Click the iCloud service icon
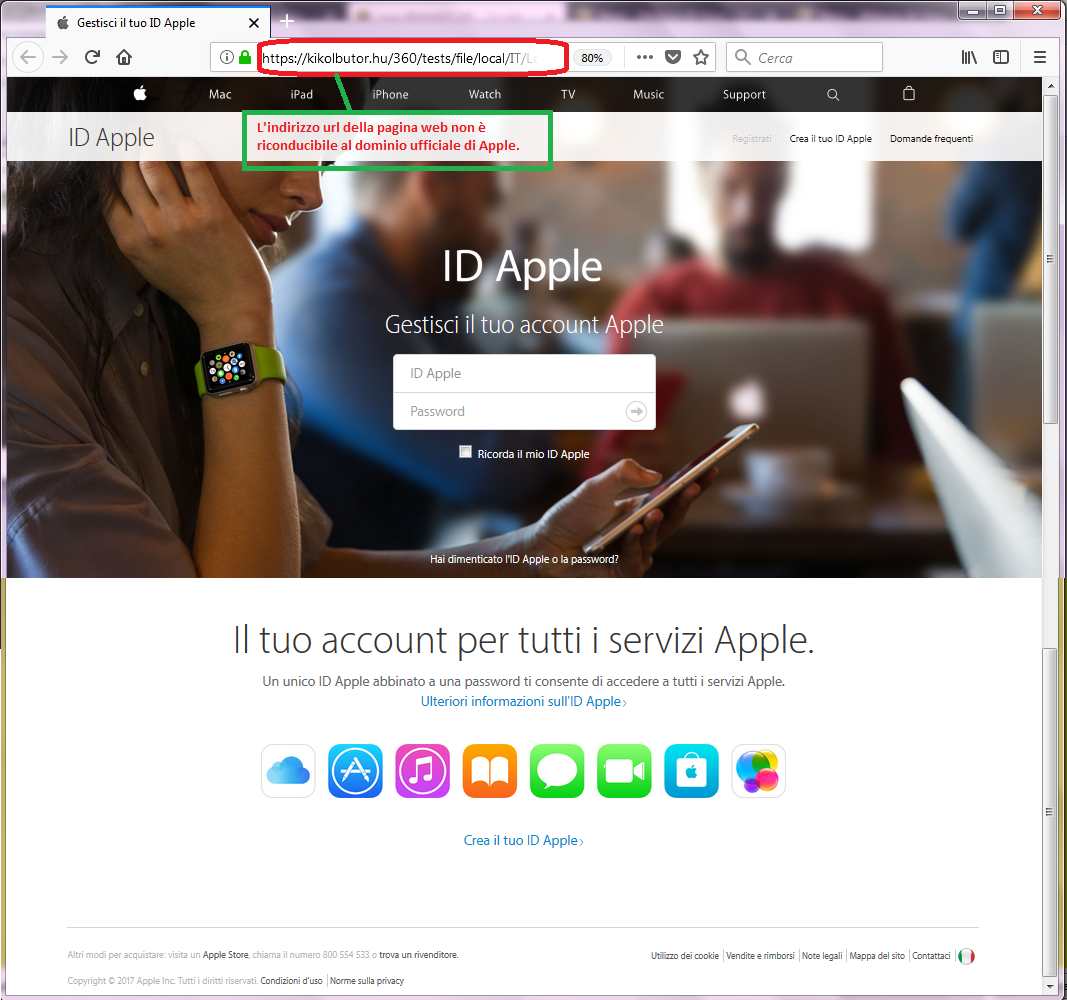 288,771
